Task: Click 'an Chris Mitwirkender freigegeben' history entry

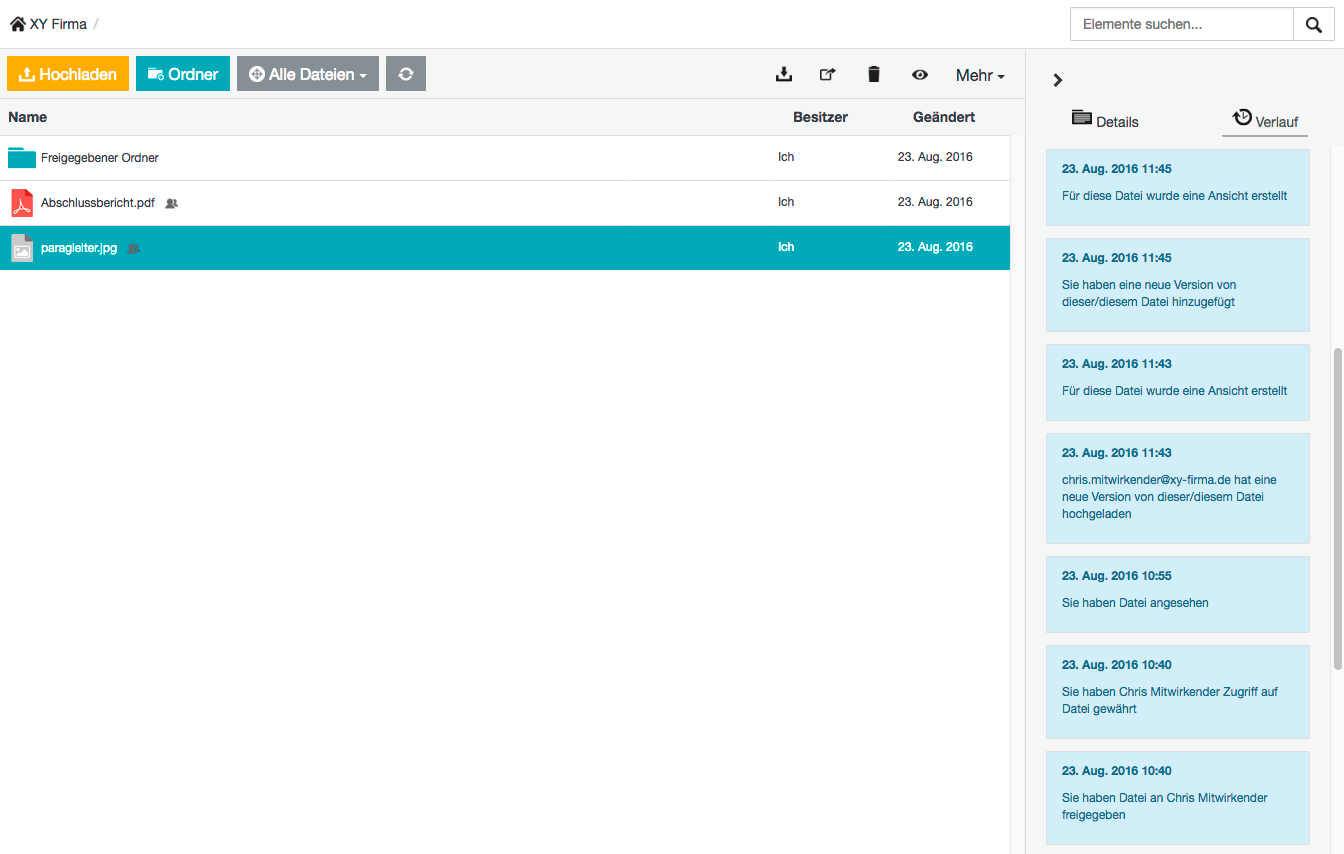Action: click(x=1178, y=798)
